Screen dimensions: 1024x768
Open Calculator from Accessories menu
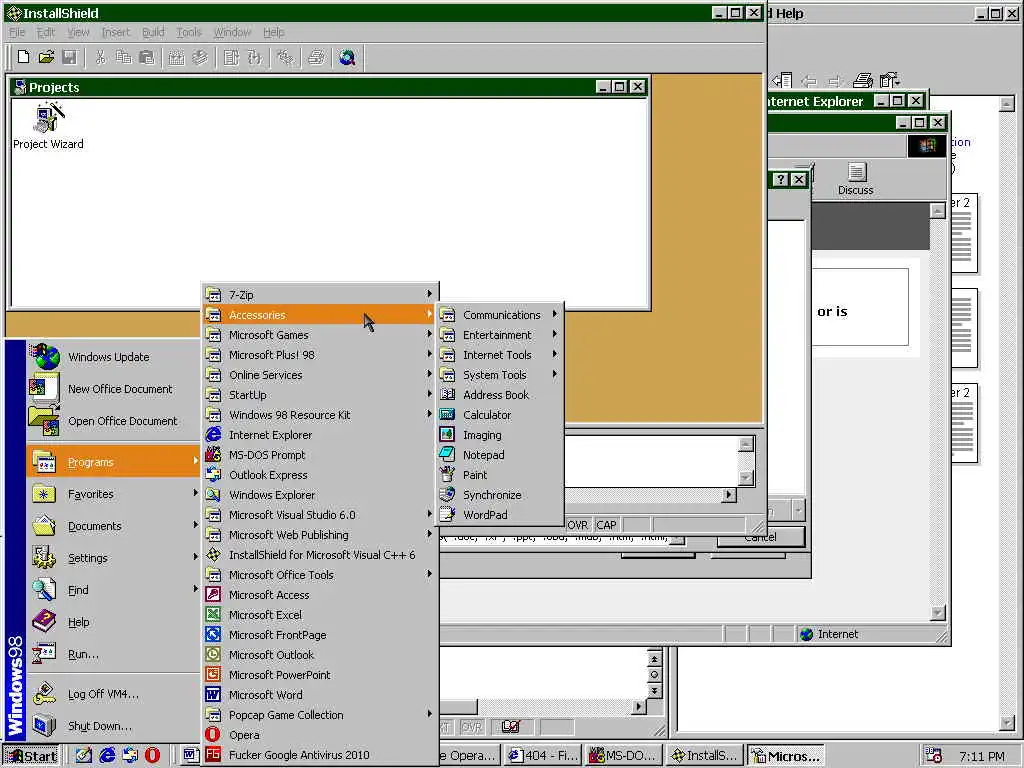(500, 415)
